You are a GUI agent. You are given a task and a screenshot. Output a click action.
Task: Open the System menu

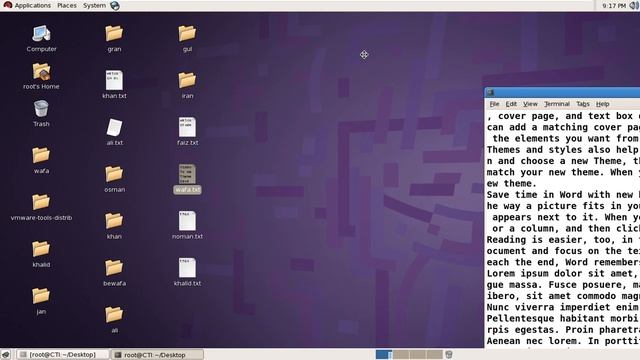94,6
